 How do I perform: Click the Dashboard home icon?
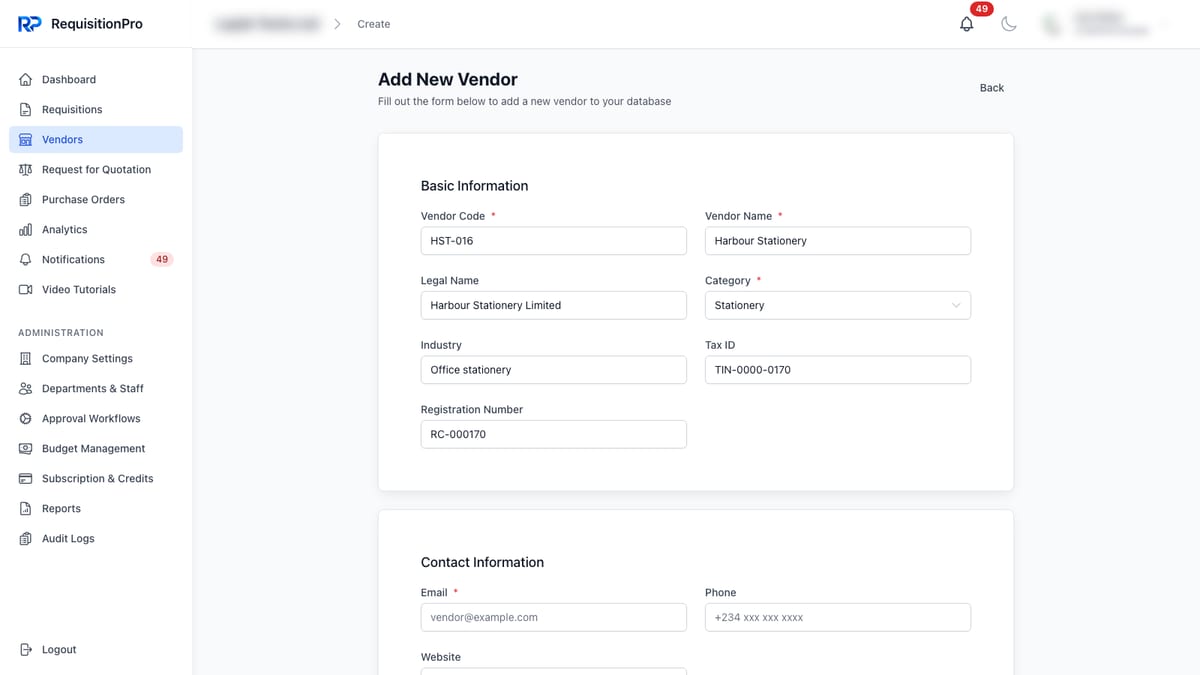pos(26,80)
